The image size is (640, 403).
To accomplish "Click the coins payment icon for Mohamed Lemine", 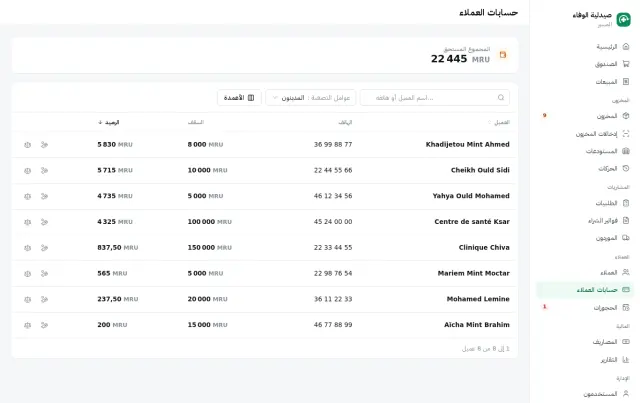I will click(x=44, y=299).
